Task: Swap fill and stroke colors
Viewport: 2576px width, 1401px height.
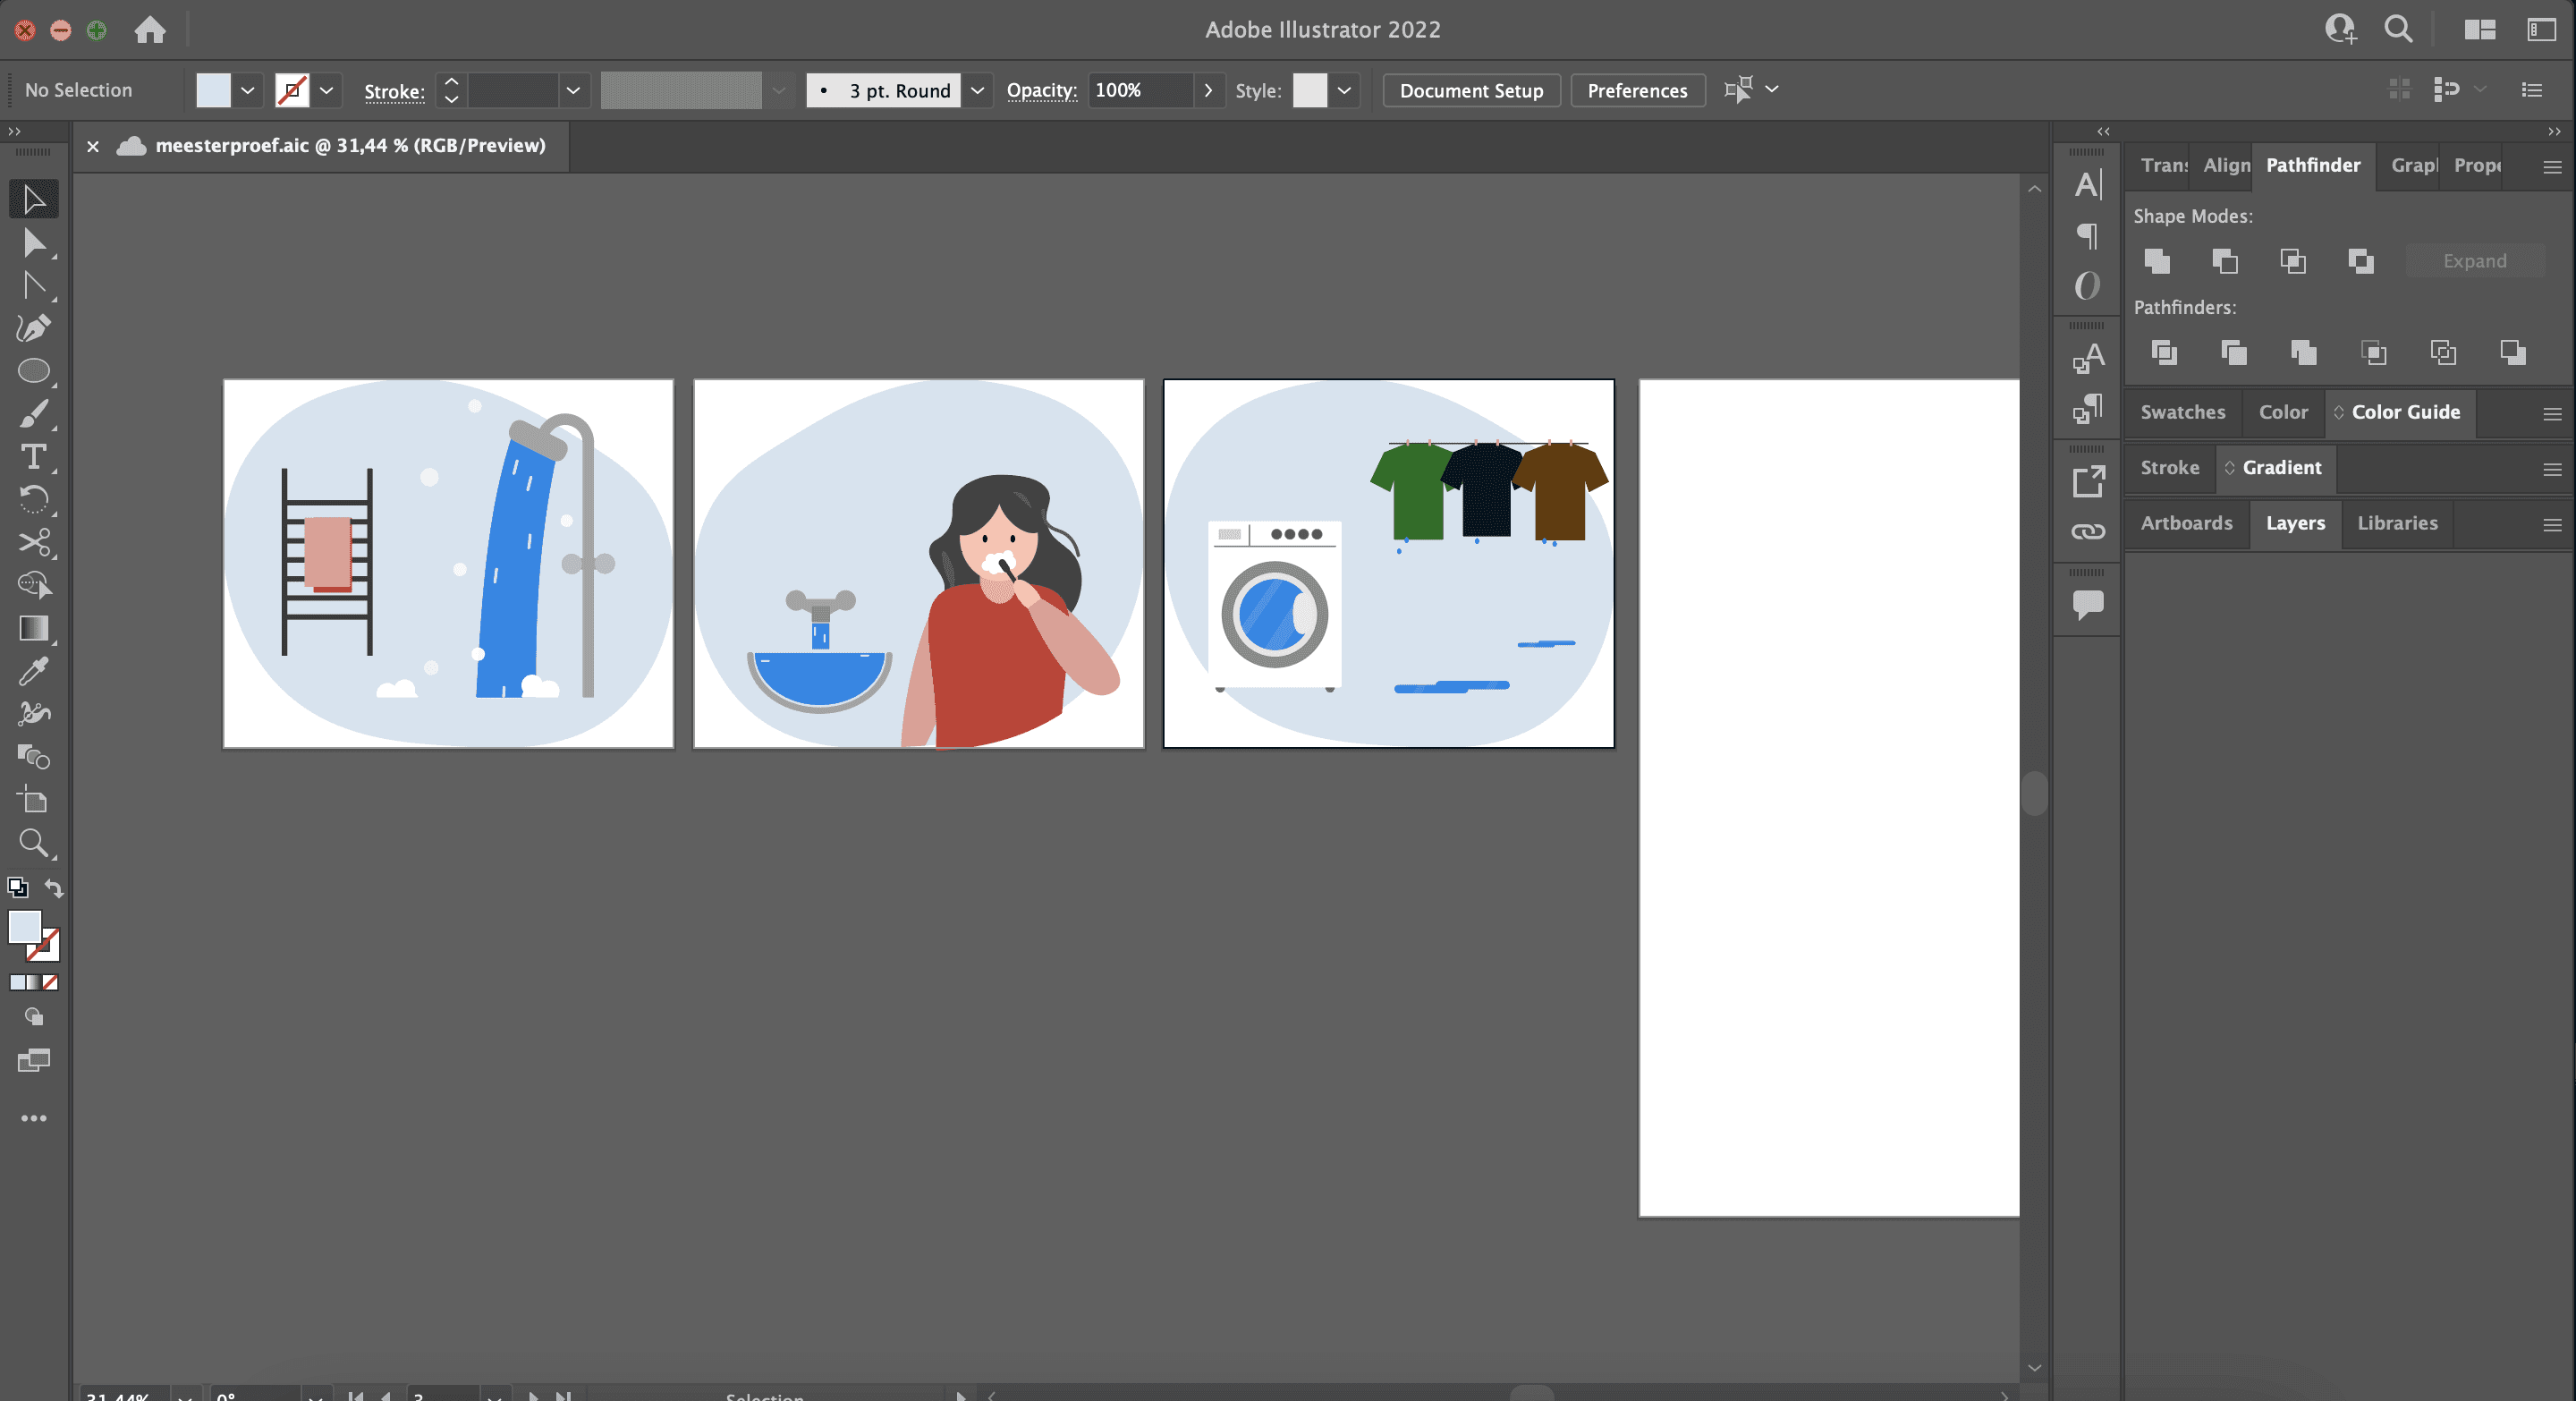Action: point(54,888)
